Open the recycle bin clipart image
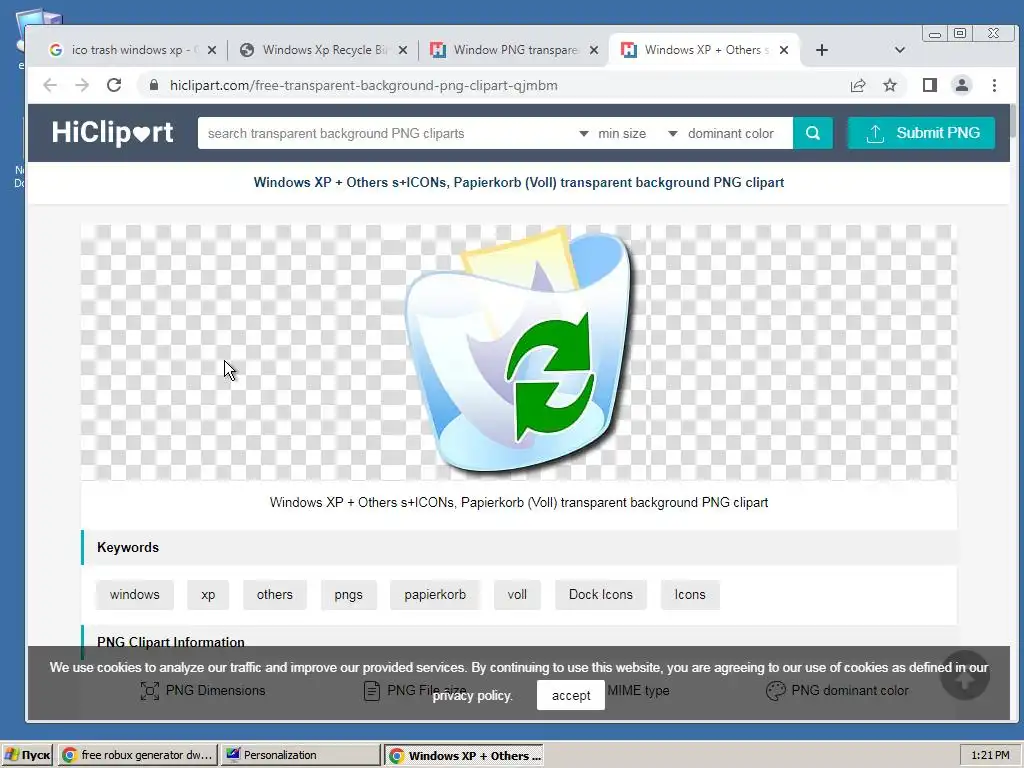This screenshot has height=768, width=1024. pos(519,351)
